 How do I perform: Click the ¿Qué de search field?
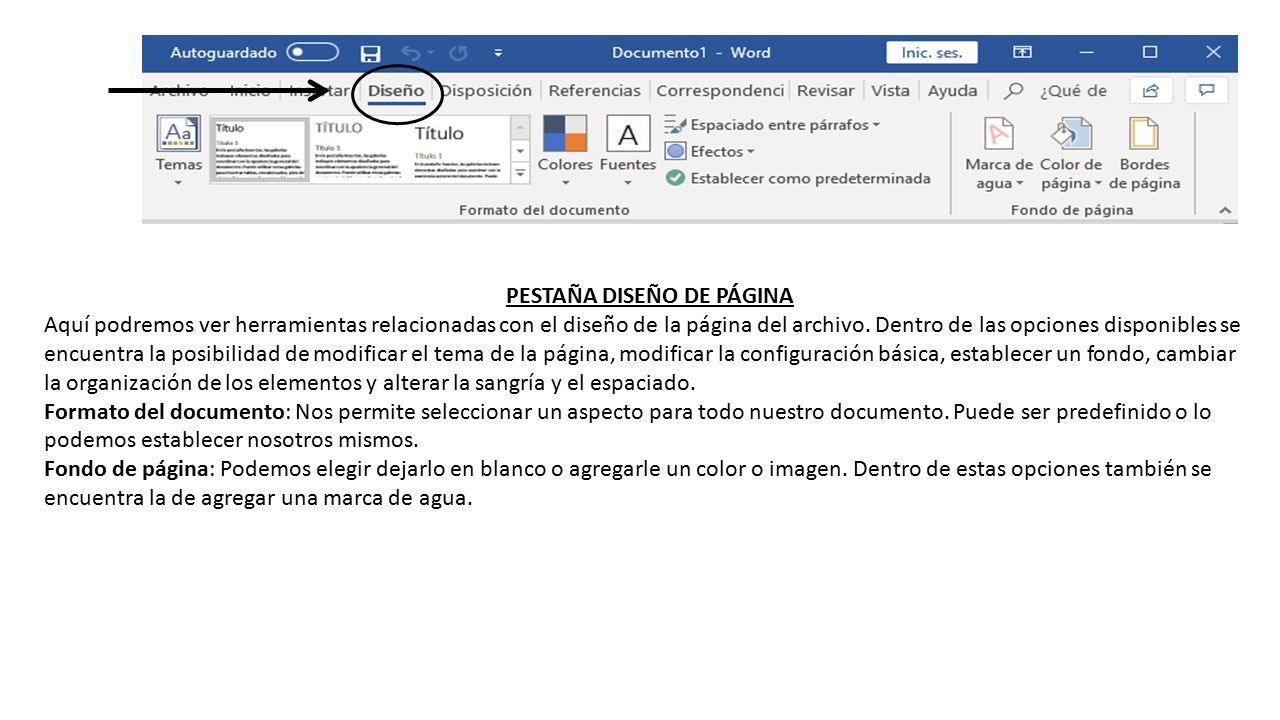pyautogui.click(x=1073, y=91)
